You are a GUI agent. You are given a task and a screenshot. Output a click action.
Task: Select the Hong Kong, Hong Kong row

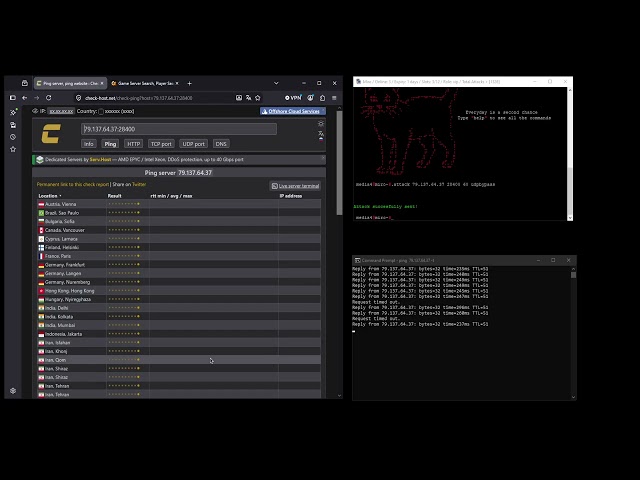coord(179,291)
